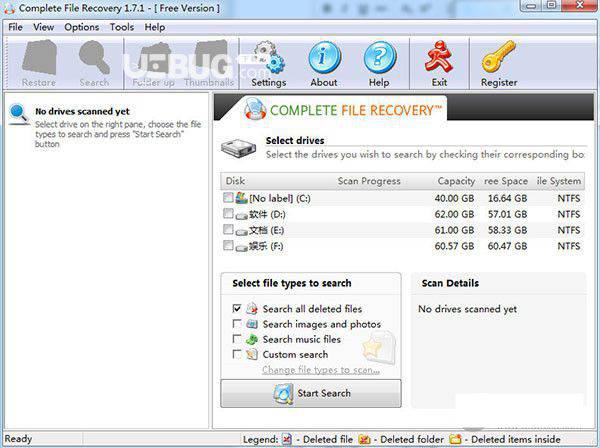Click the Ready status bar text
The image size is (600, 448).
point(18,438)
